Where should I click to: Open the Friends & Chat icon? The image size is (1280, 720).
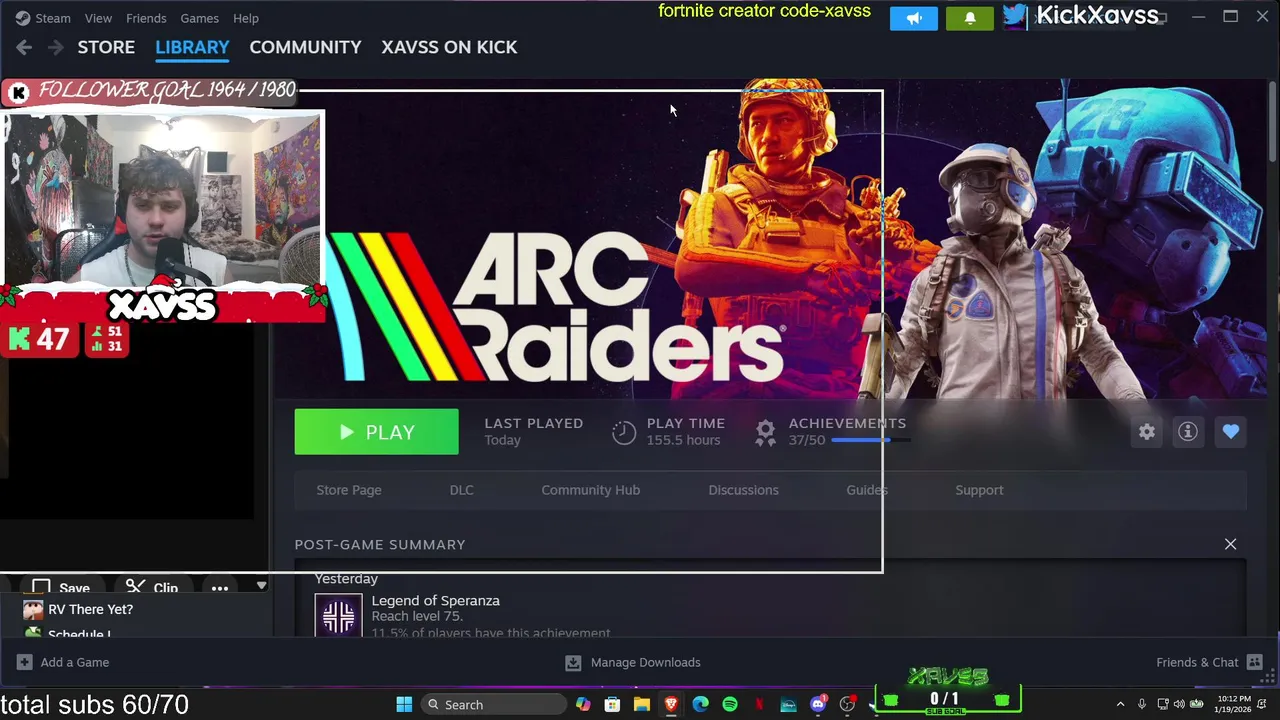[1255, 662]
